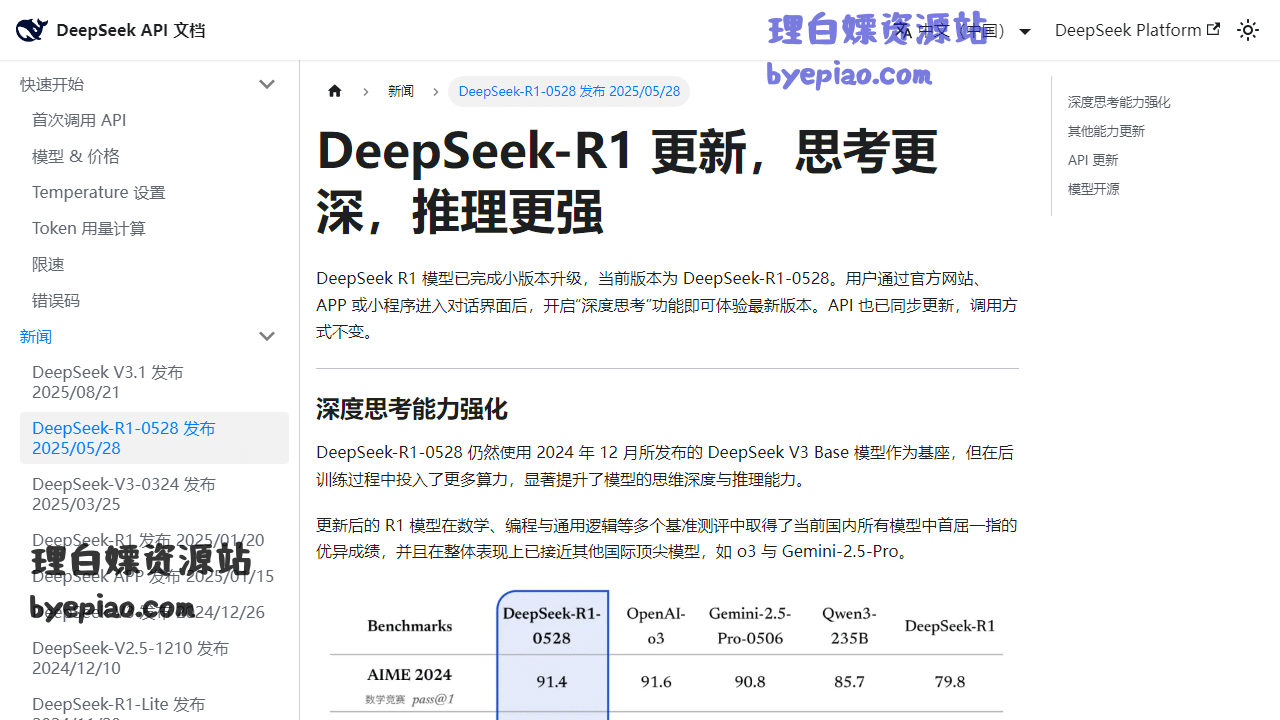Click the 深度思考能力强化 section heading
This screenshot has width=1280, height=720.
412,409
